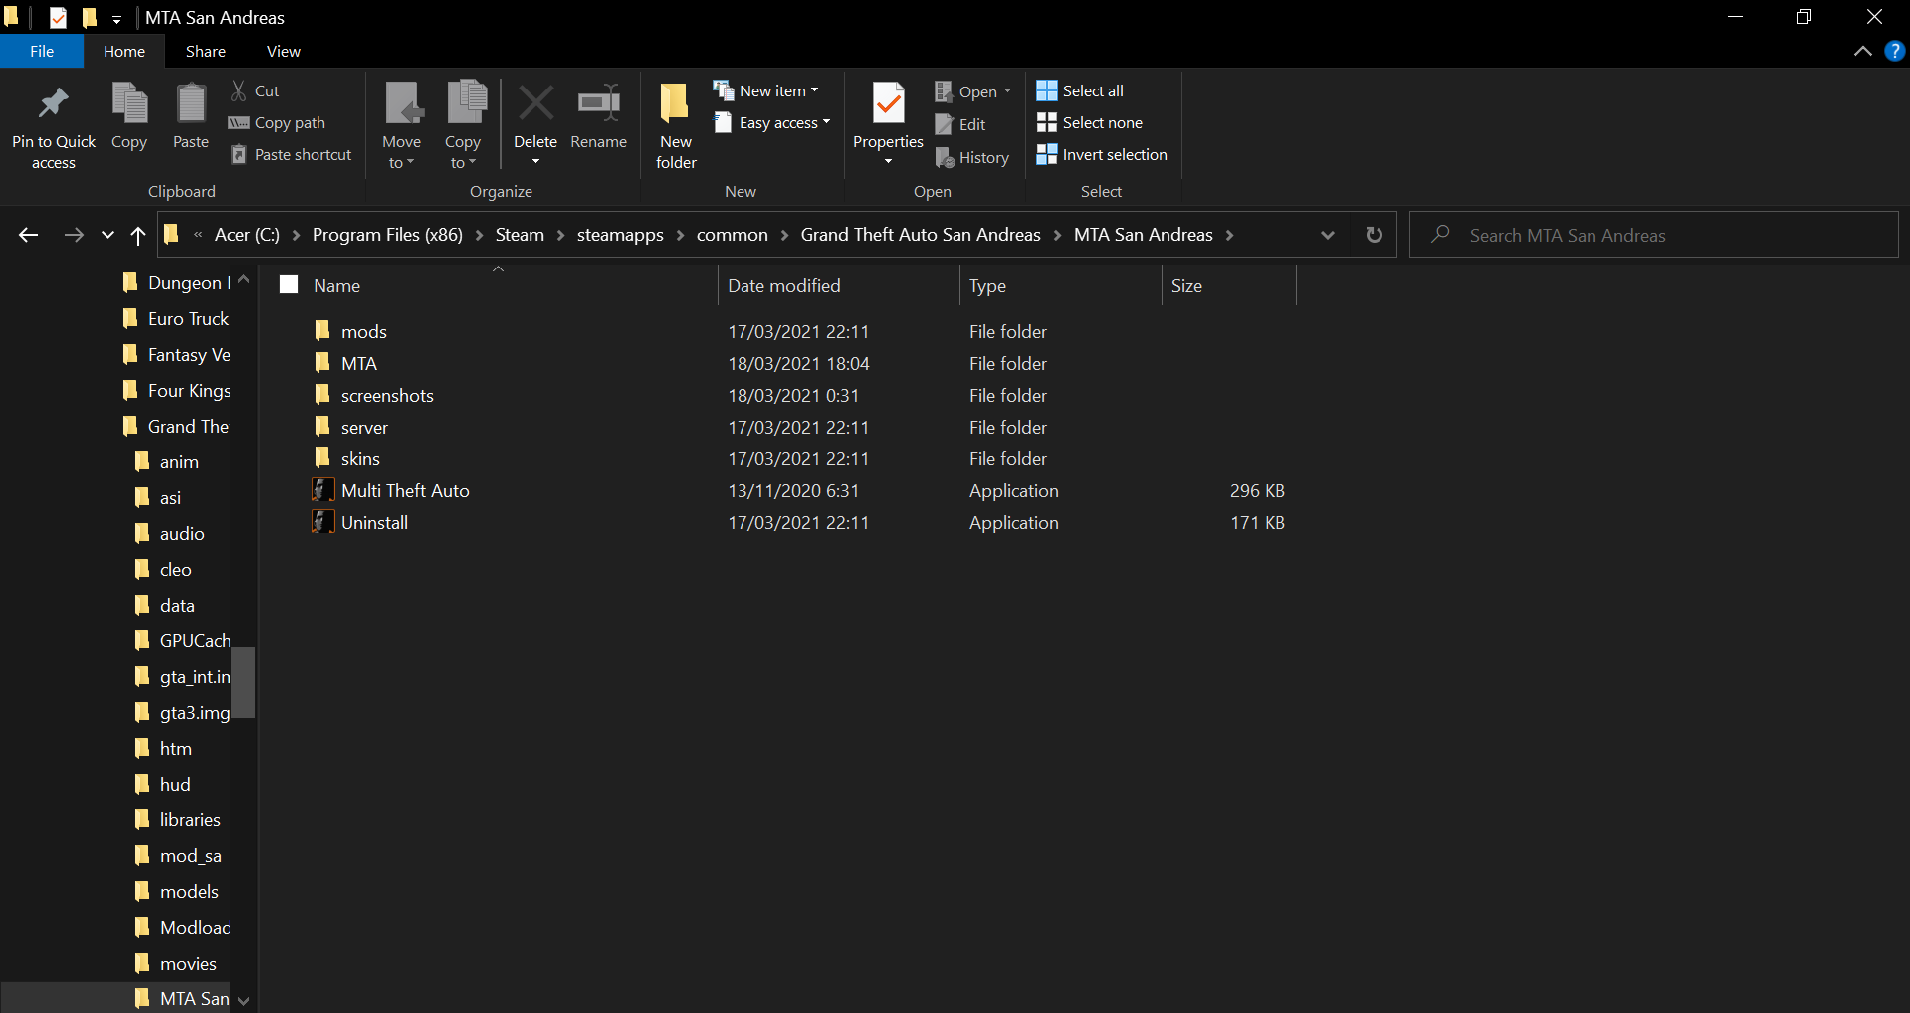Click the Steam breadcrumb in address bar

(520, 235)
